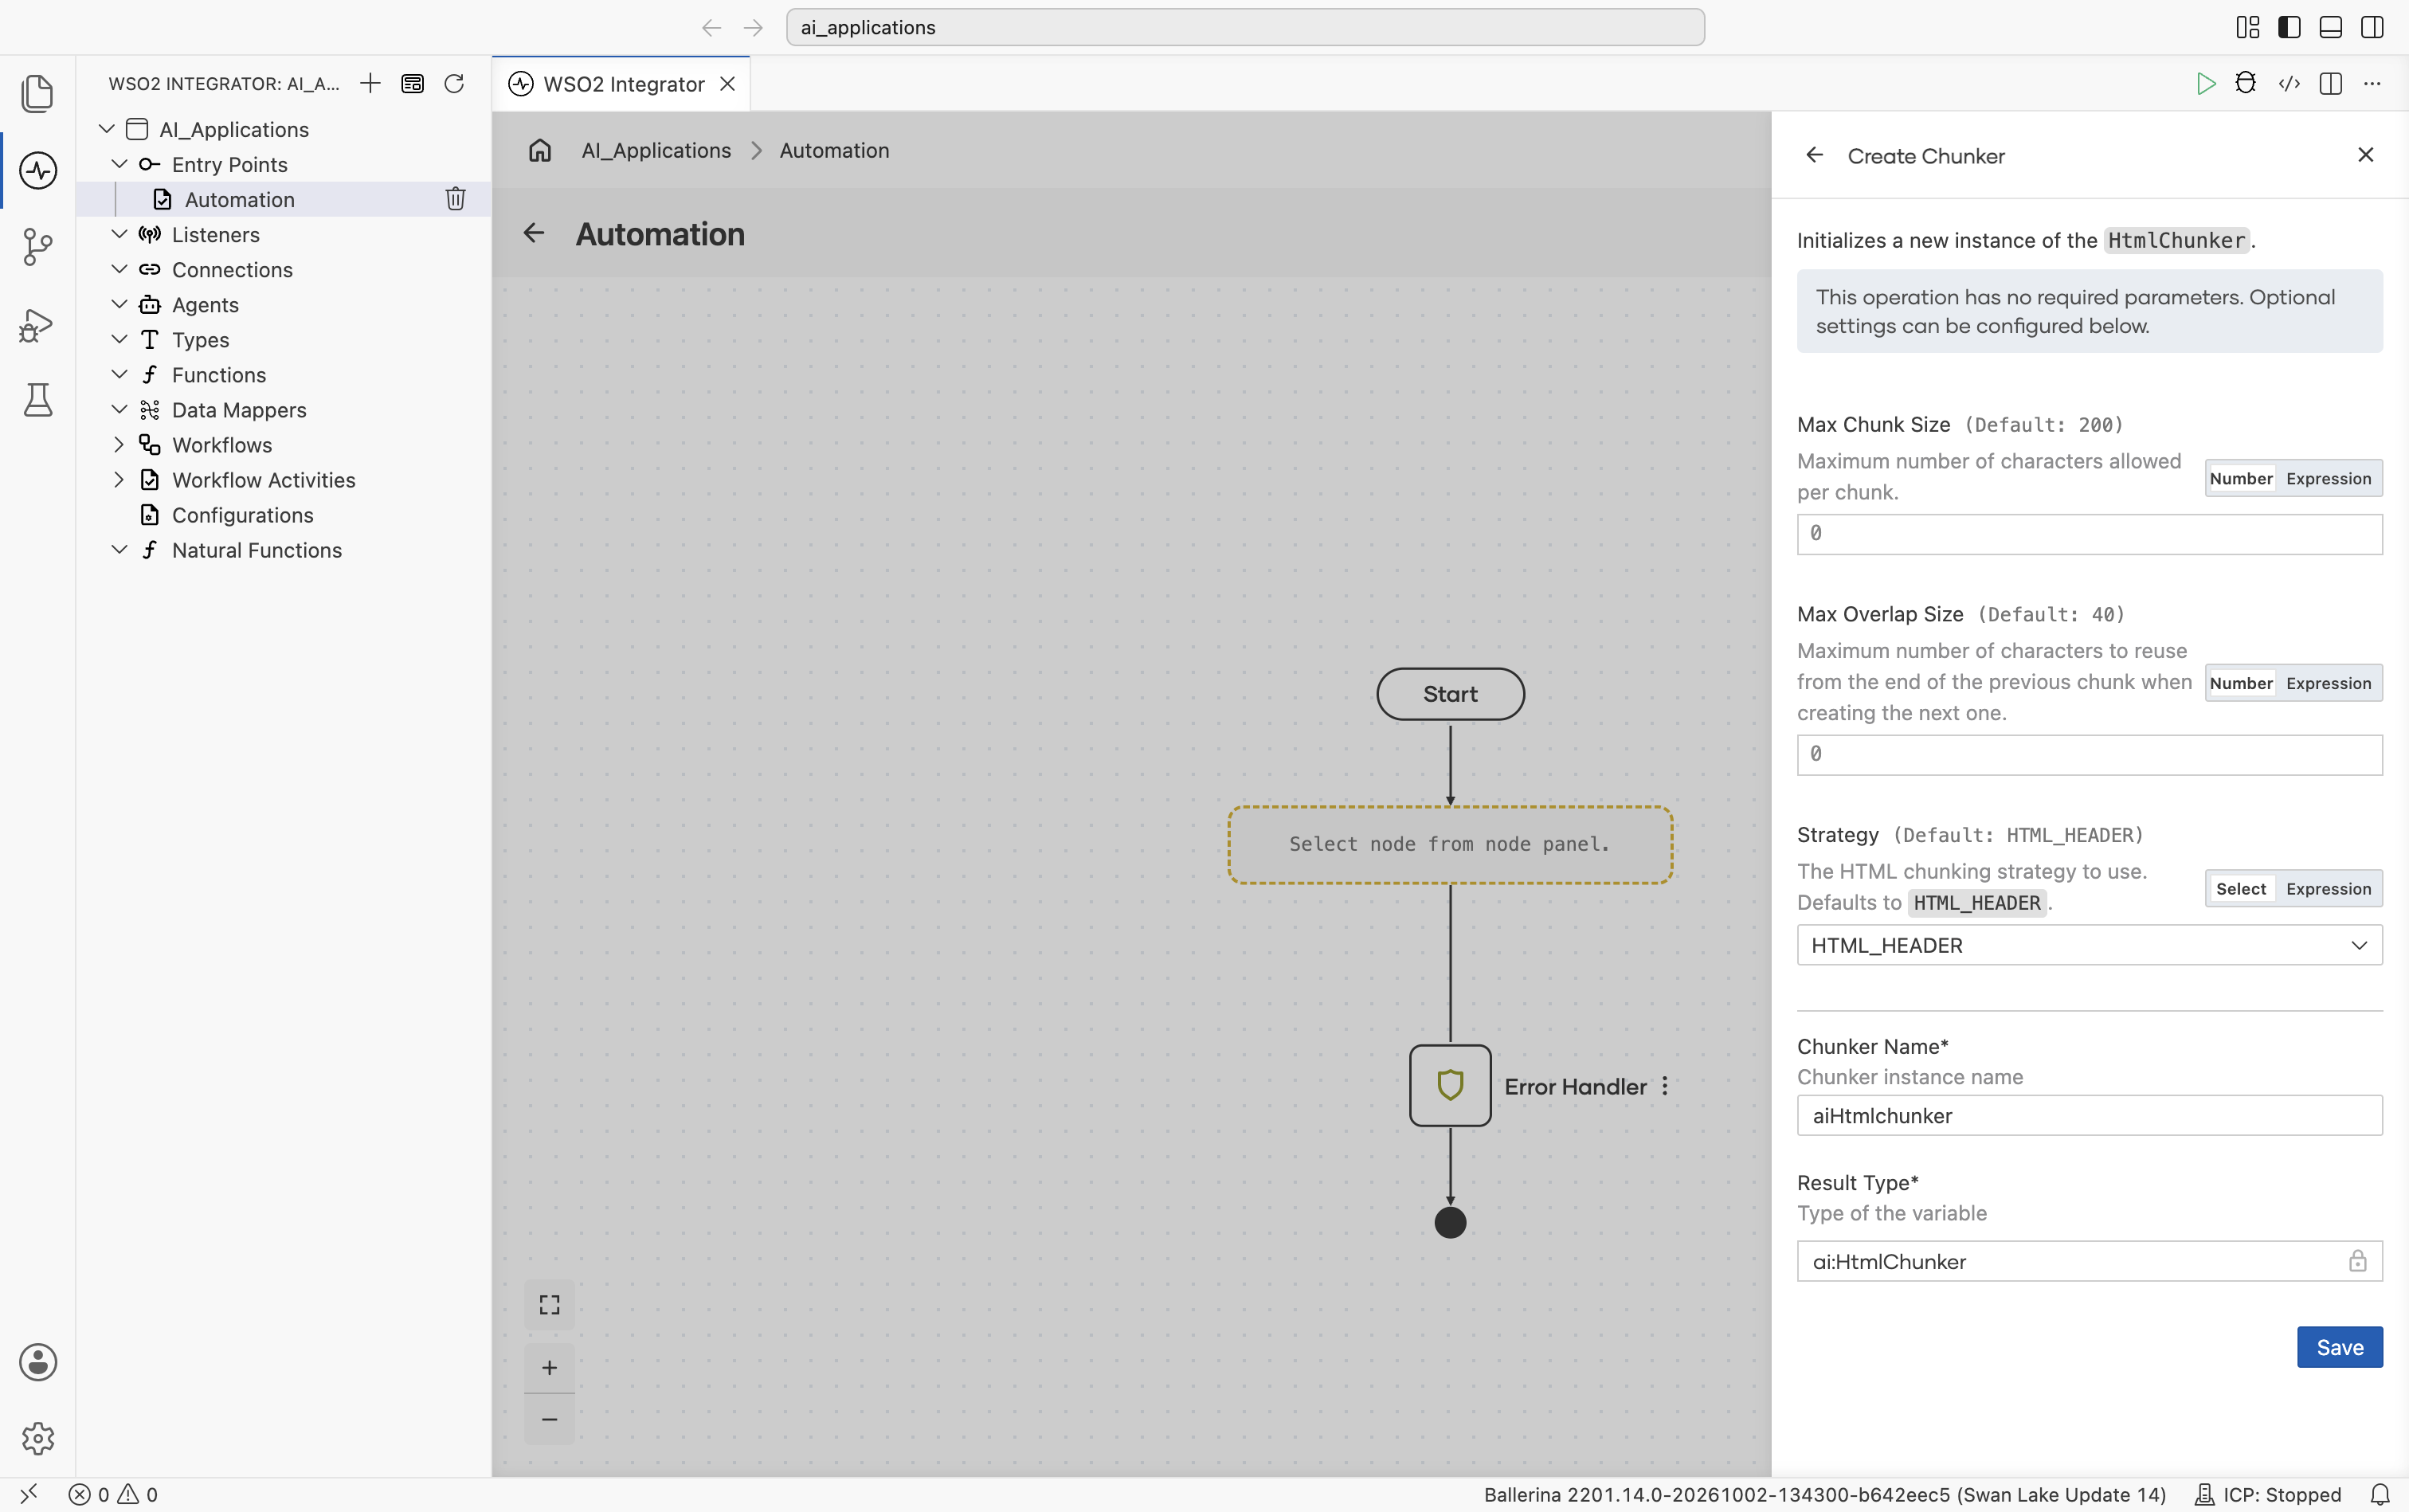This screenshot has height=1512, width=2409.
Task: Collapse the Listeners tree node
Action: (119, 234)
